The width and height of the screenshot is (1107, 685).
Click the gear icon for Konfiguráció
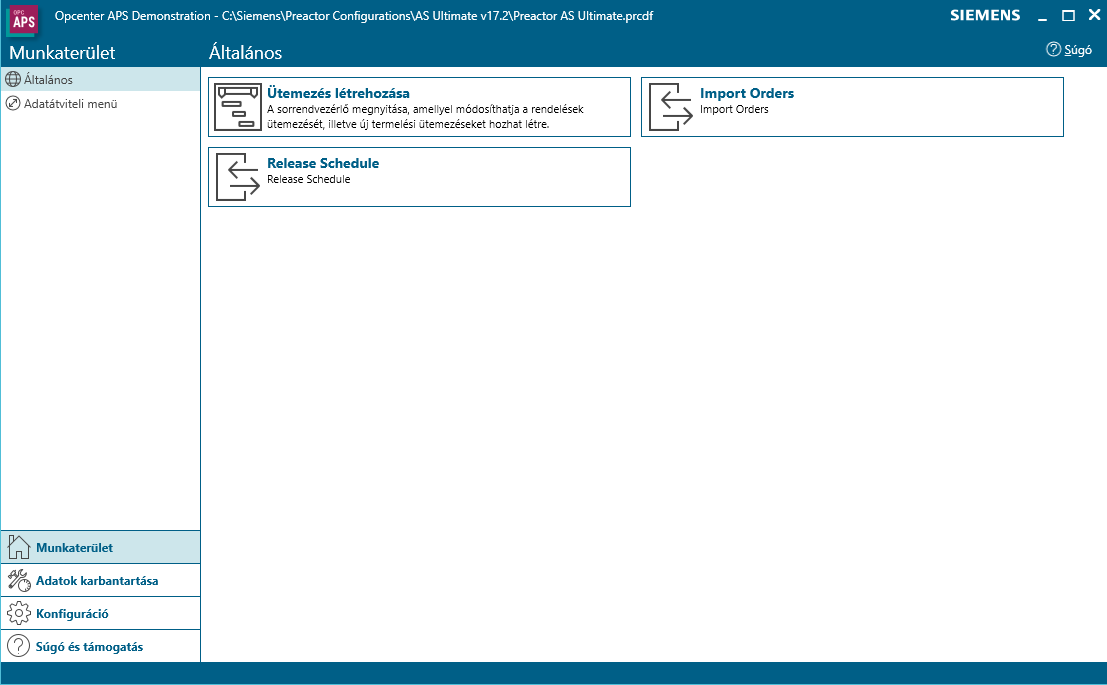18,613
